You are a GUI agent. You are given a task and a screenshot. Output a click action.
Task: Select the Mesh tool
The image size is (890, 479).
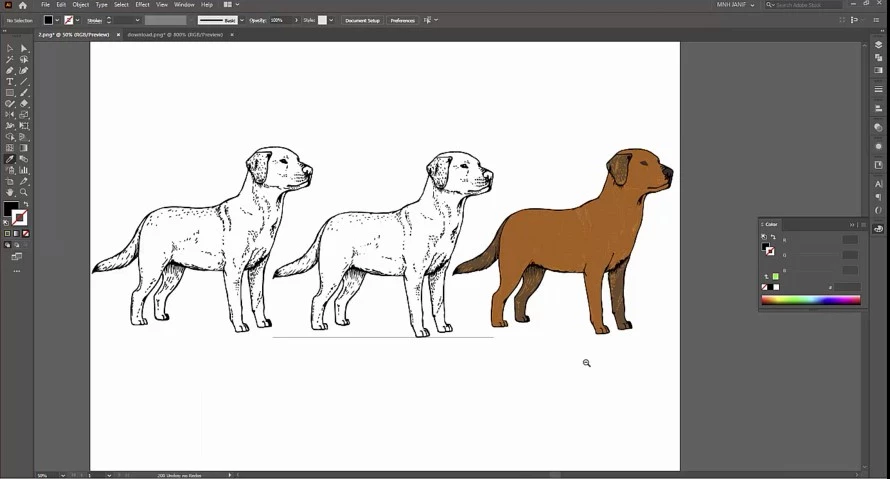click(x=10, y=148)
